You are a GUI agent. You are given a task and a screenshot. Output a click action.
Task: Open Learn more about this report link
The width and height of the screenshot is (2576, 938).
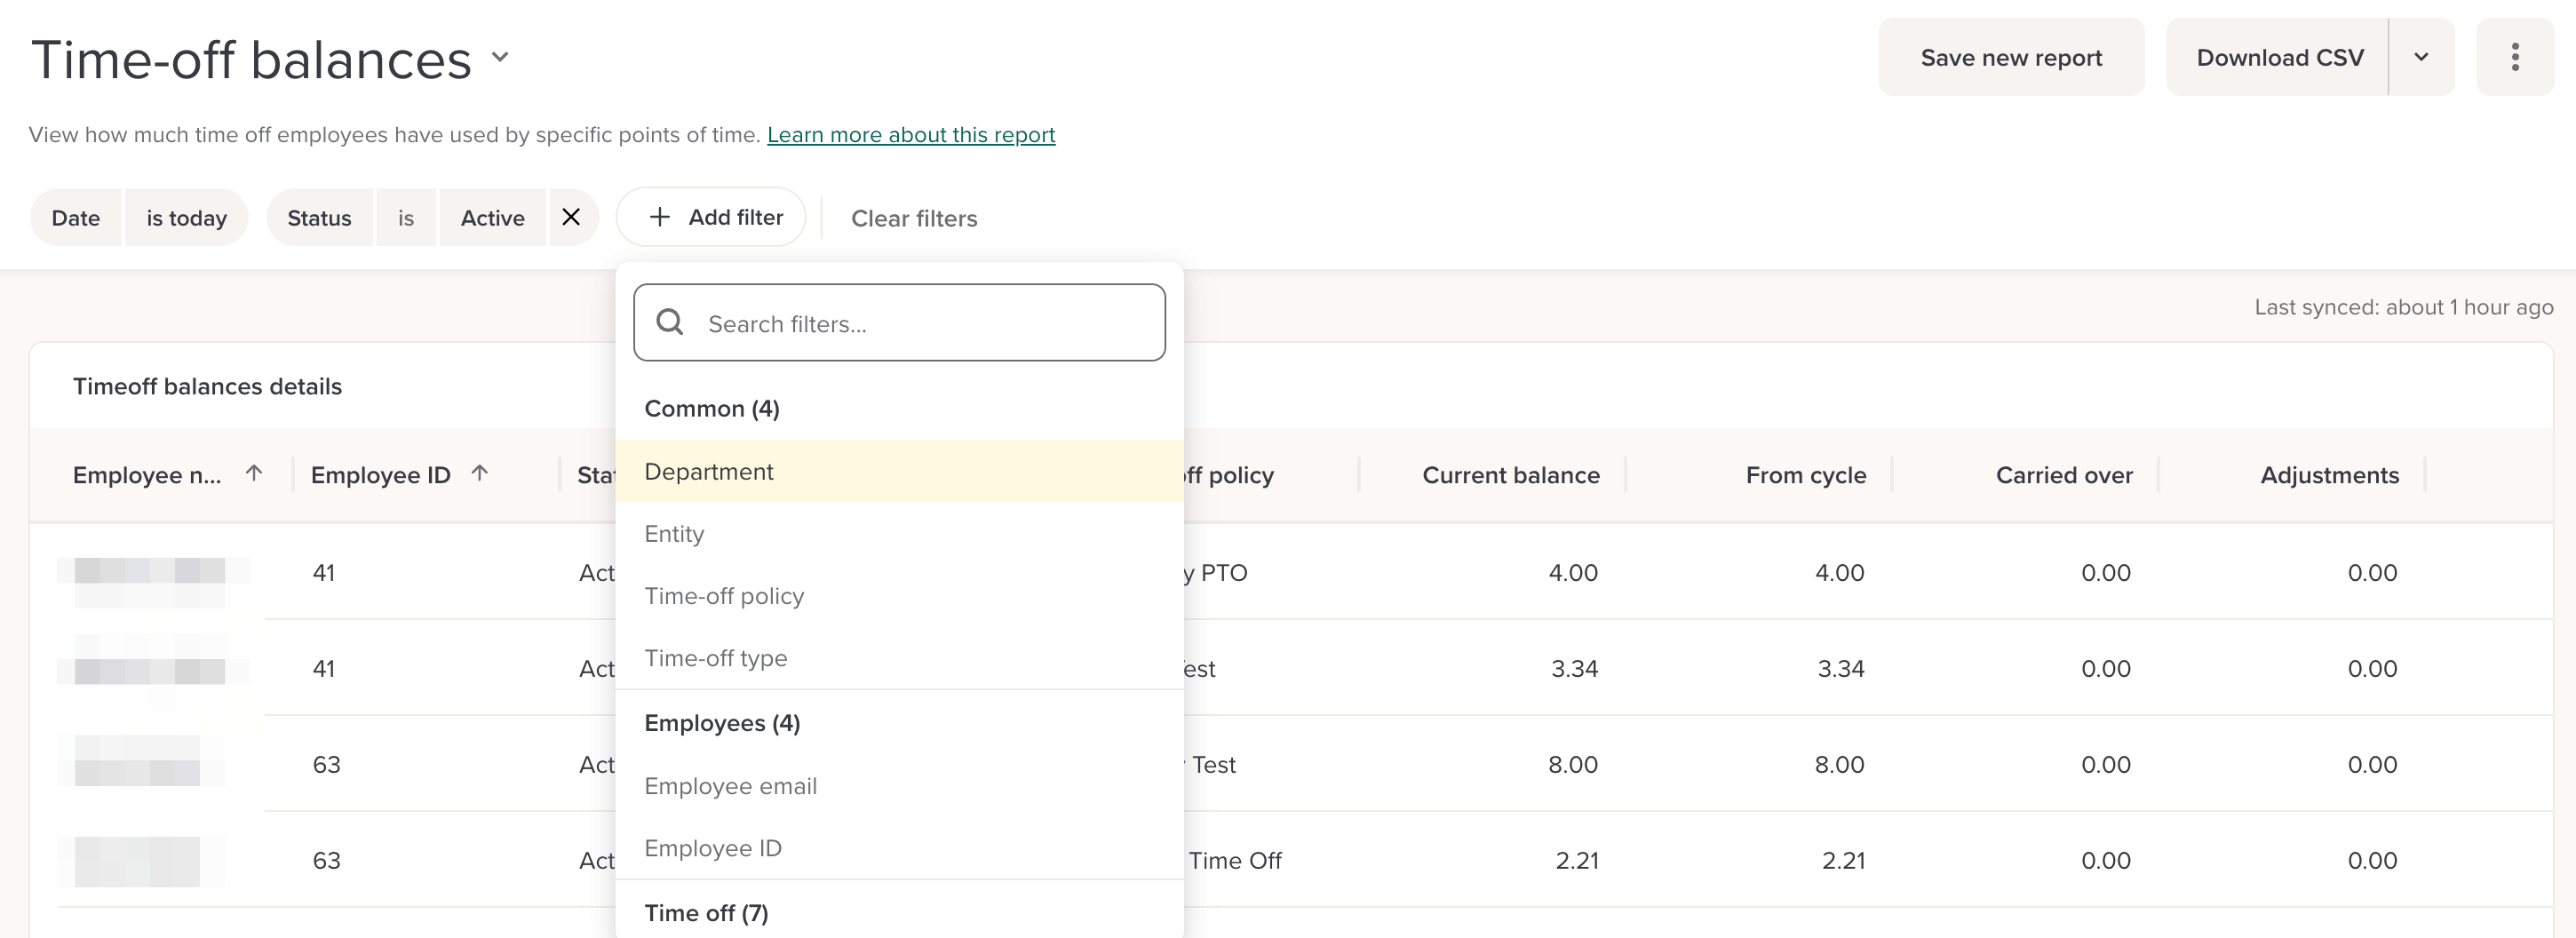click(910, 135)
